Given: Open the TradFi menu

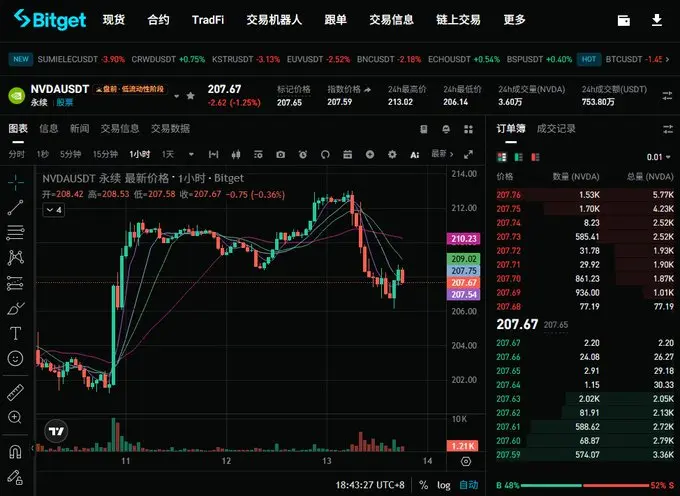Looking at the screenshot, I should (208, 20).
